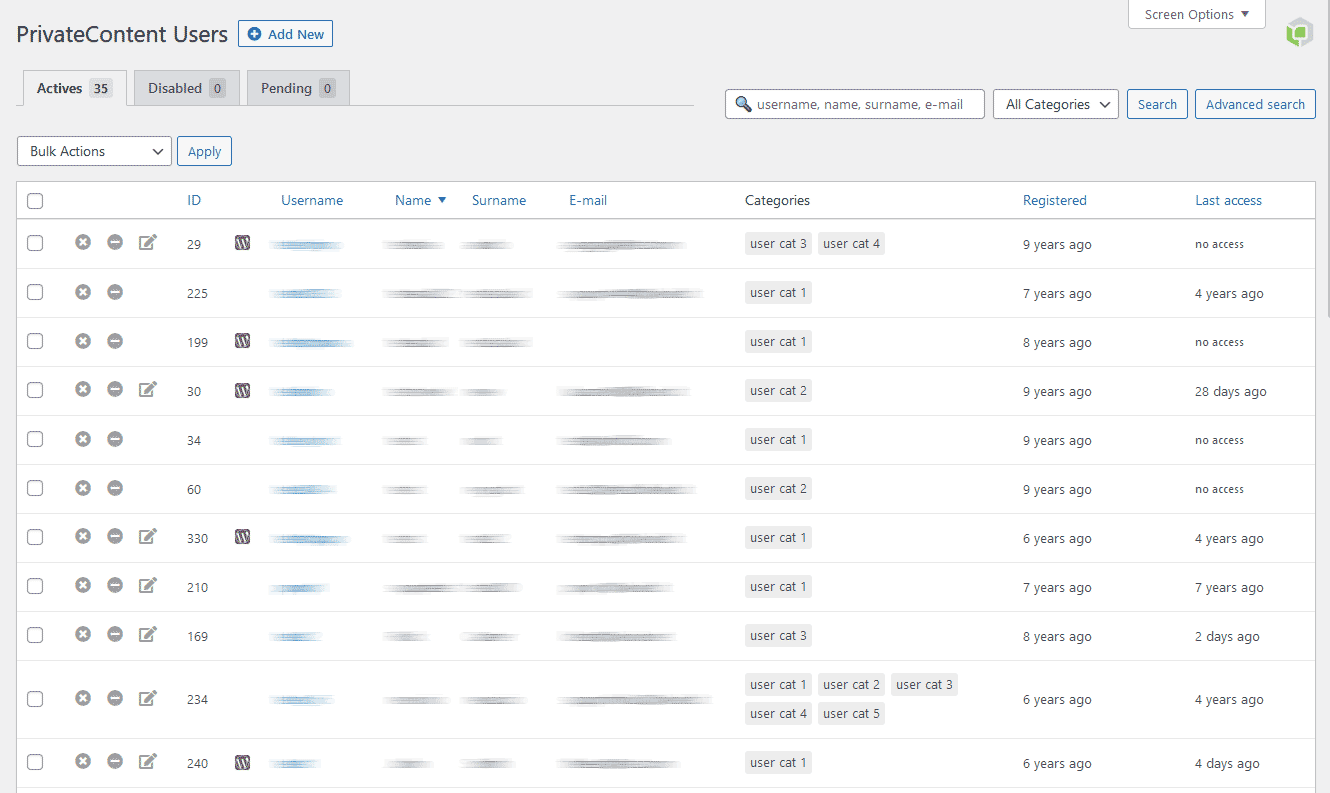Expand the Screen Options panel
The height and width of the screenshot is (793, 1330).
click(1196, 14)
